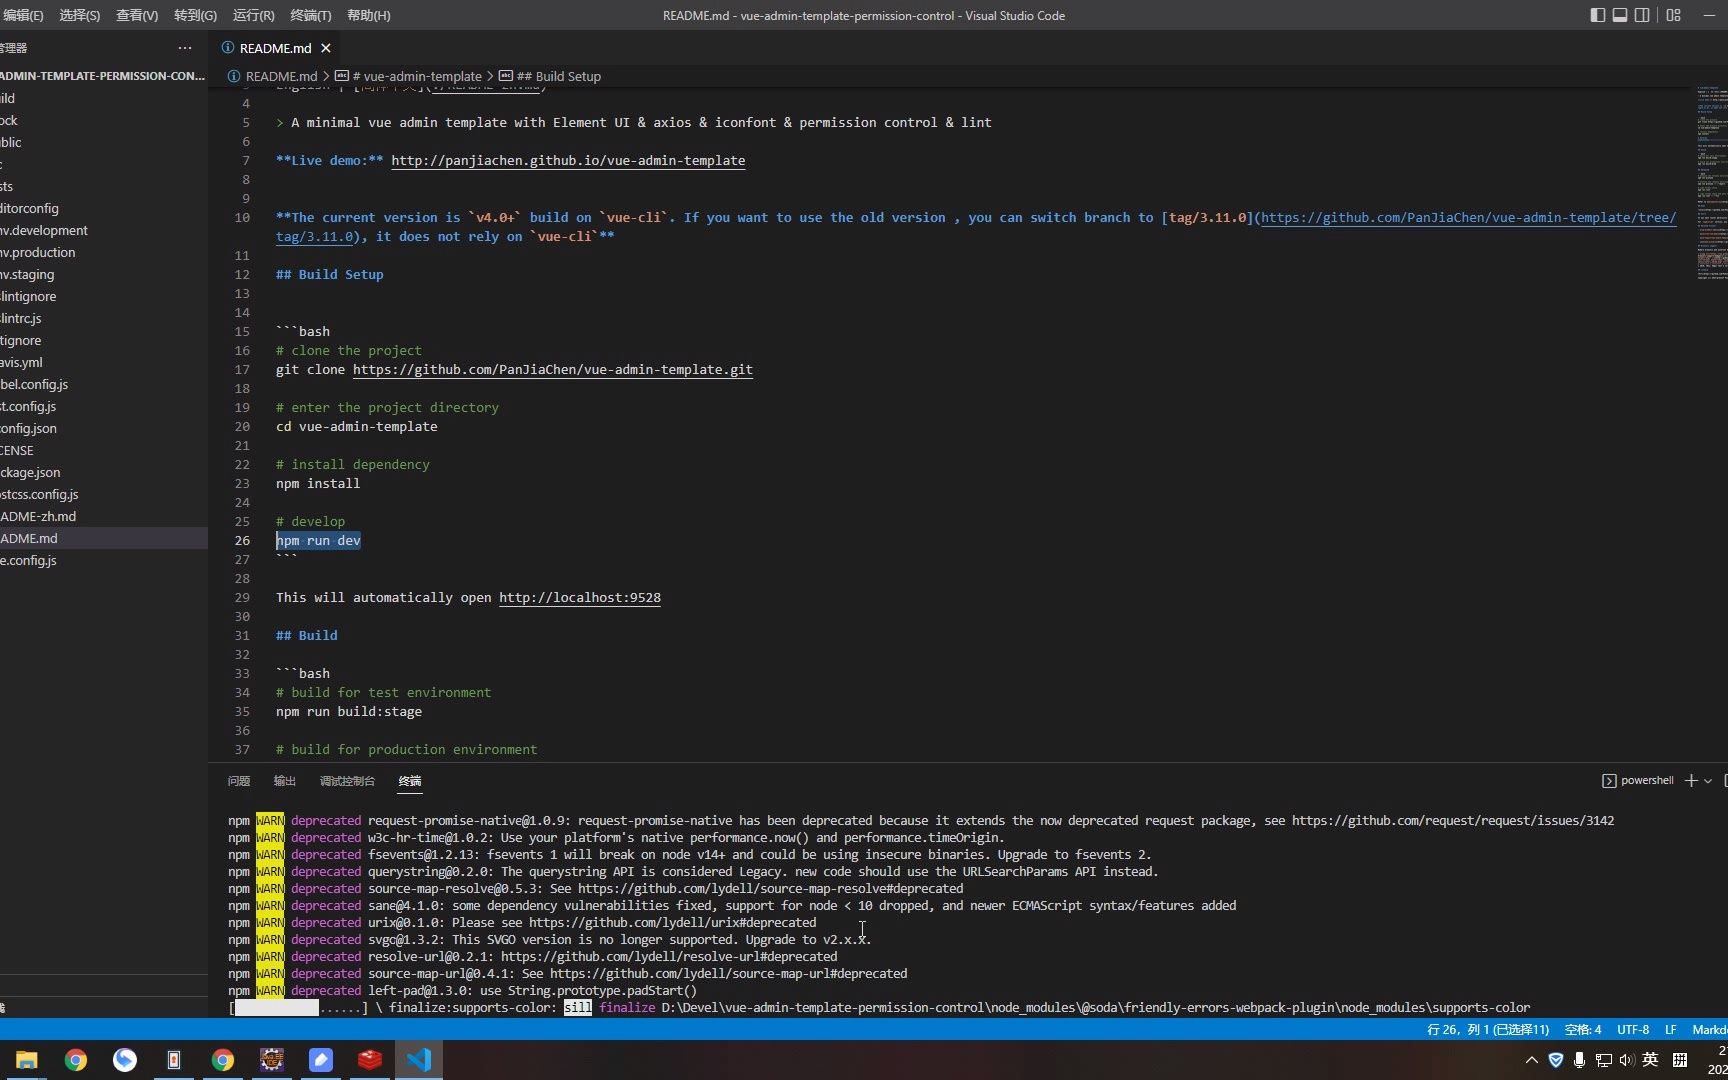Open README-zh.md in explorer
The height and width of the screenshot is (1080, 1728).
pos(104,516)
